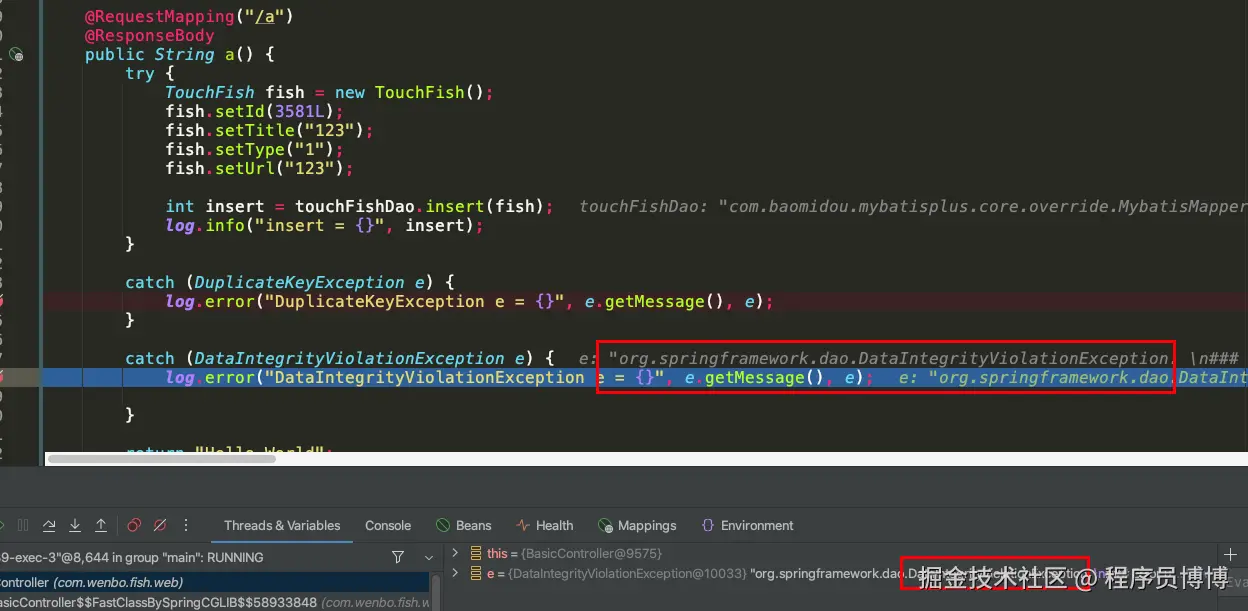Open the Beans tab

coord(464,525)
